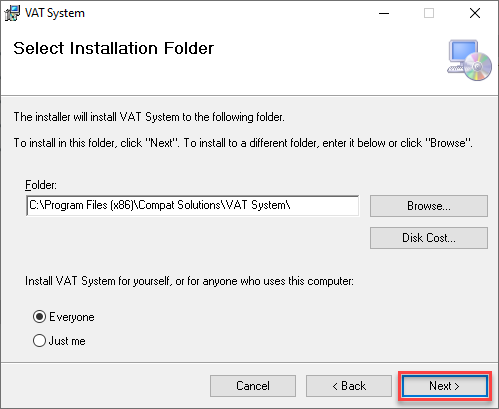Click the VAT System installer icon in title bar
Viewport: 499px width, 409px height.
point(12,13)
